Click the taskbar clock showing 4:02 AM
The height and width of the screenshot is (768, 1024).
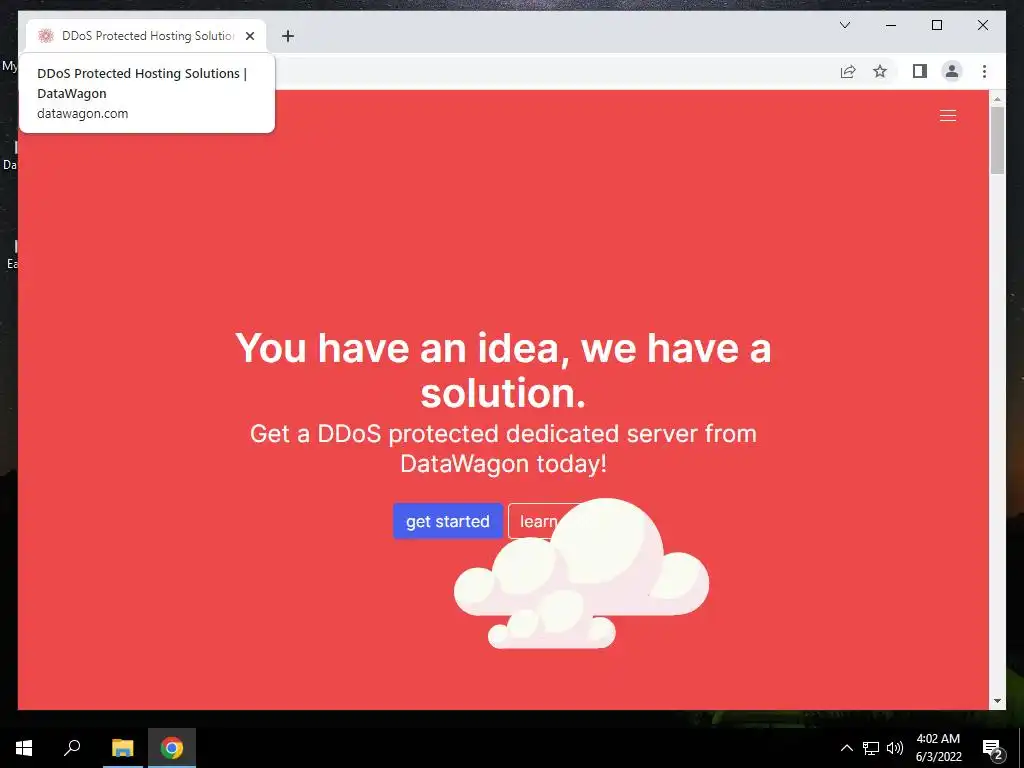[x=938, y=748]
